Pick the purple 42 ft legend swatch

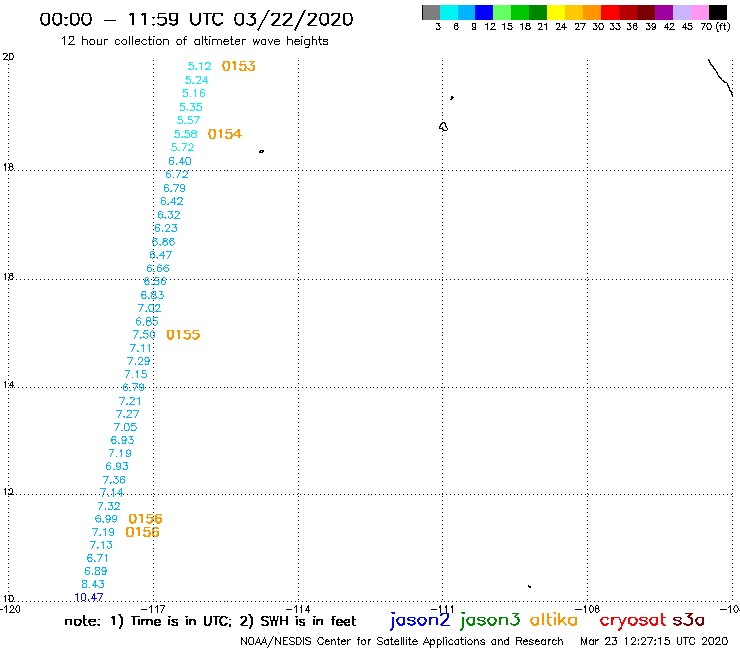664,12
